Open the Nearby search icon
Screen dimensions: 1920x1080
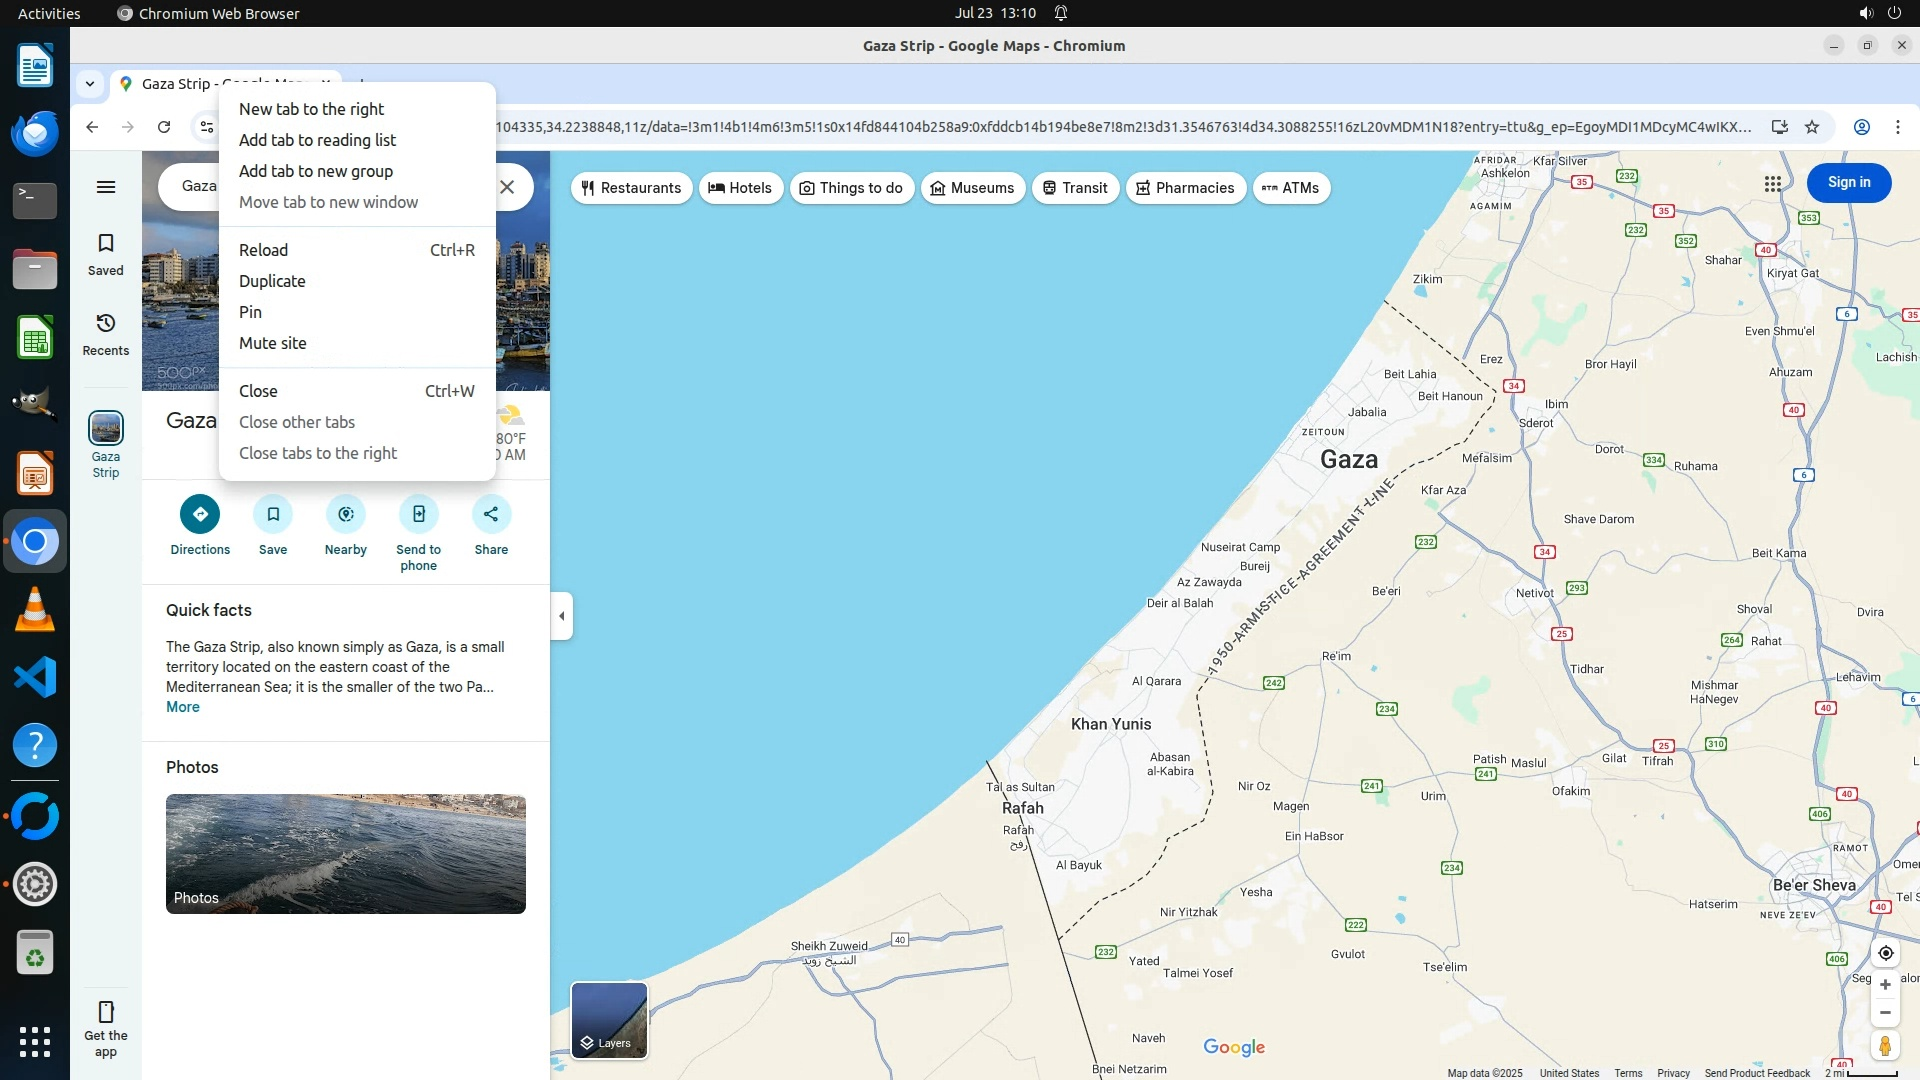coord(346,514)
